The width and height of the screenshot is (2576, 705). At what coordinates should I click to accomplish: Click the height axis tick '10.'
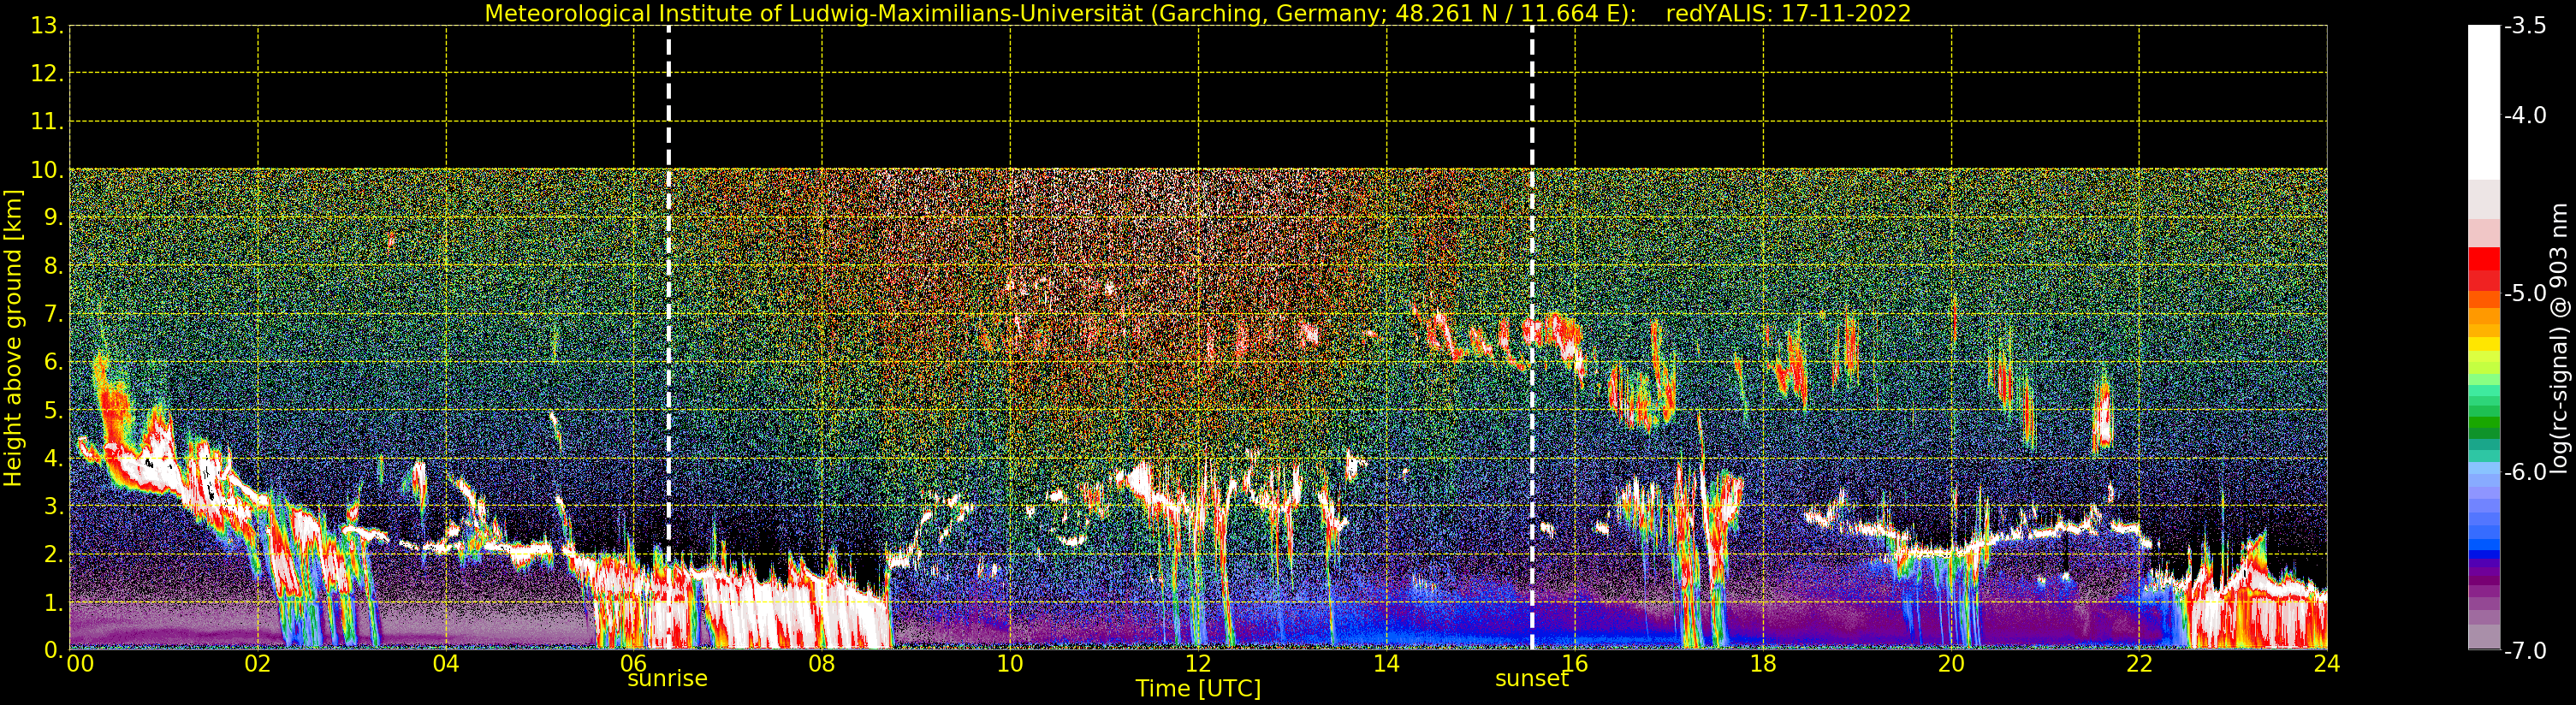(47, 170)
